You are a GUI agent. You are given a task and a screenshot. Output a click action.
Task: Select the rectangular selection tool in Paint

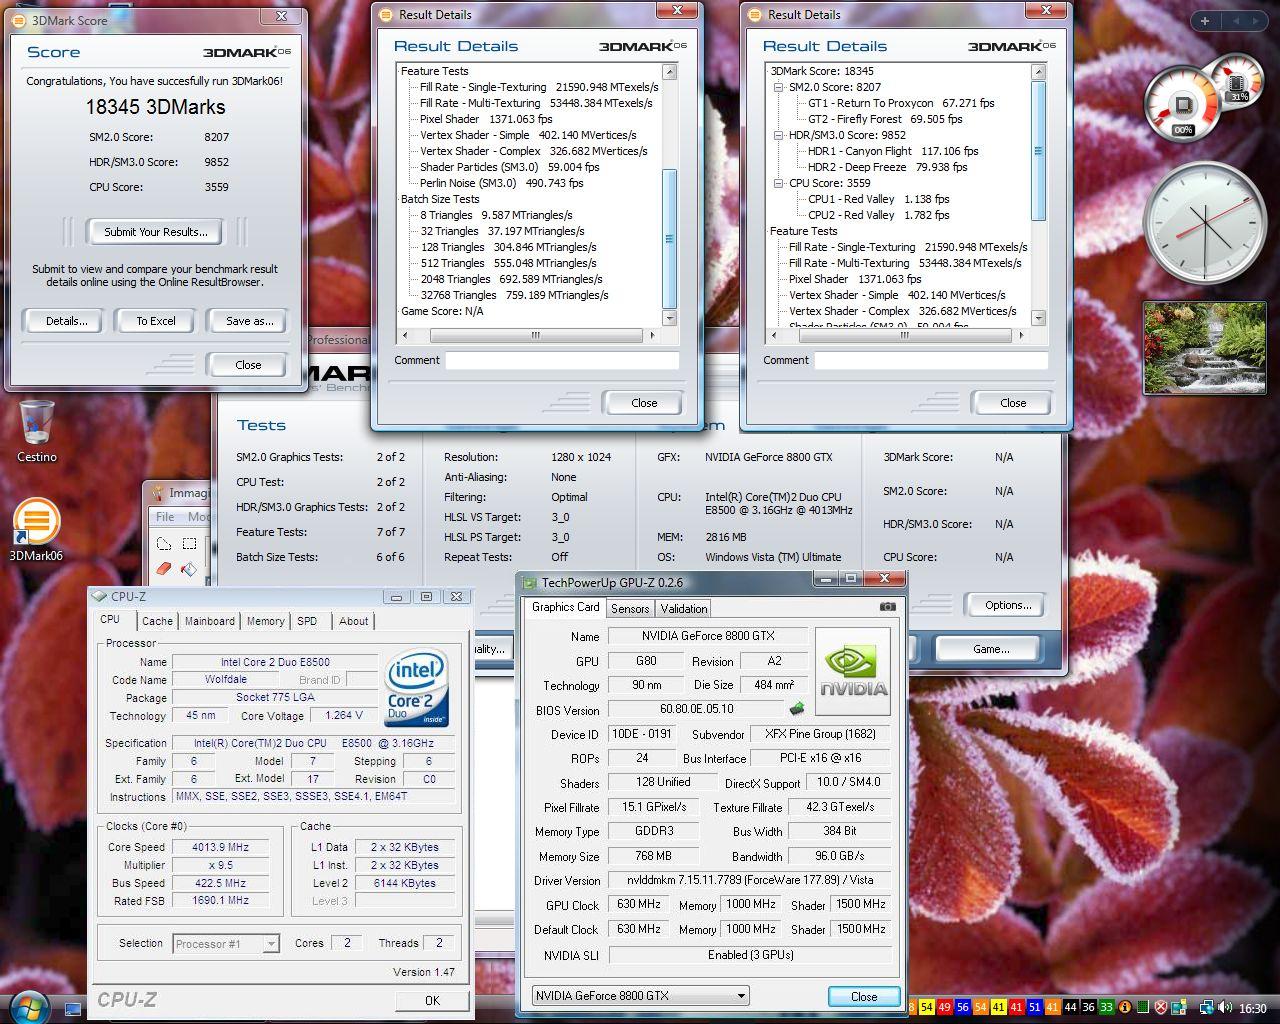(x=189, y=544)
